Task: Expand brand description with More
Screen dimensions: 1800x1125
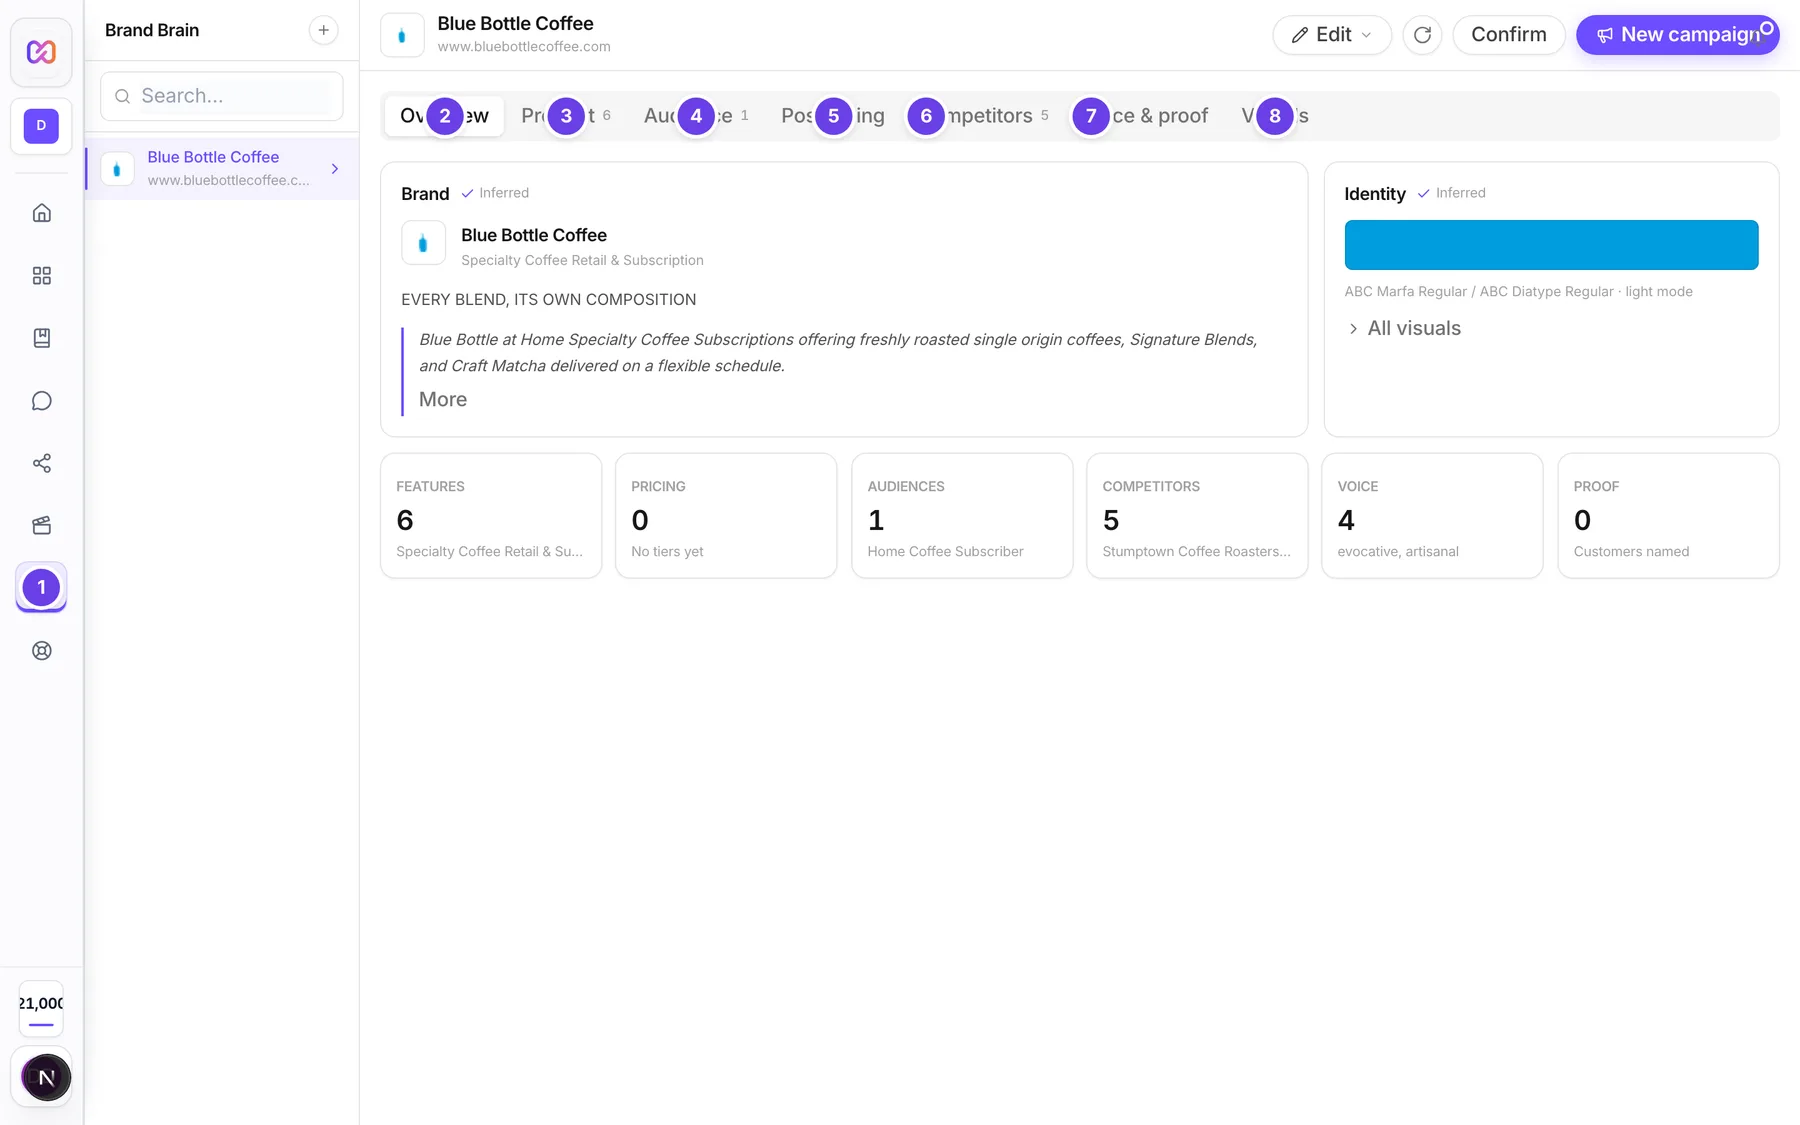Action: (443, 399)
